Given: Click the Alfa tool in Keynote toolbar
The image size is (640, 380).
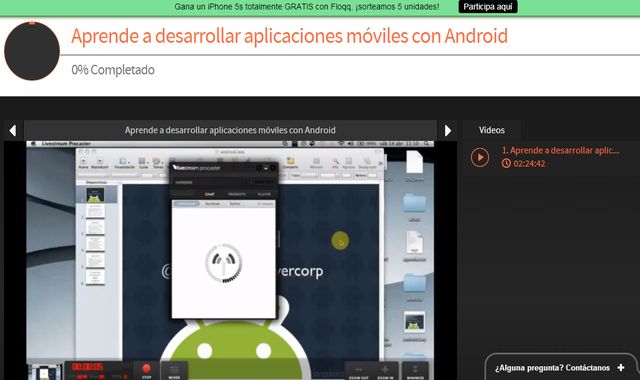Looking at the screenshot, I should click(x=335, y=163).
